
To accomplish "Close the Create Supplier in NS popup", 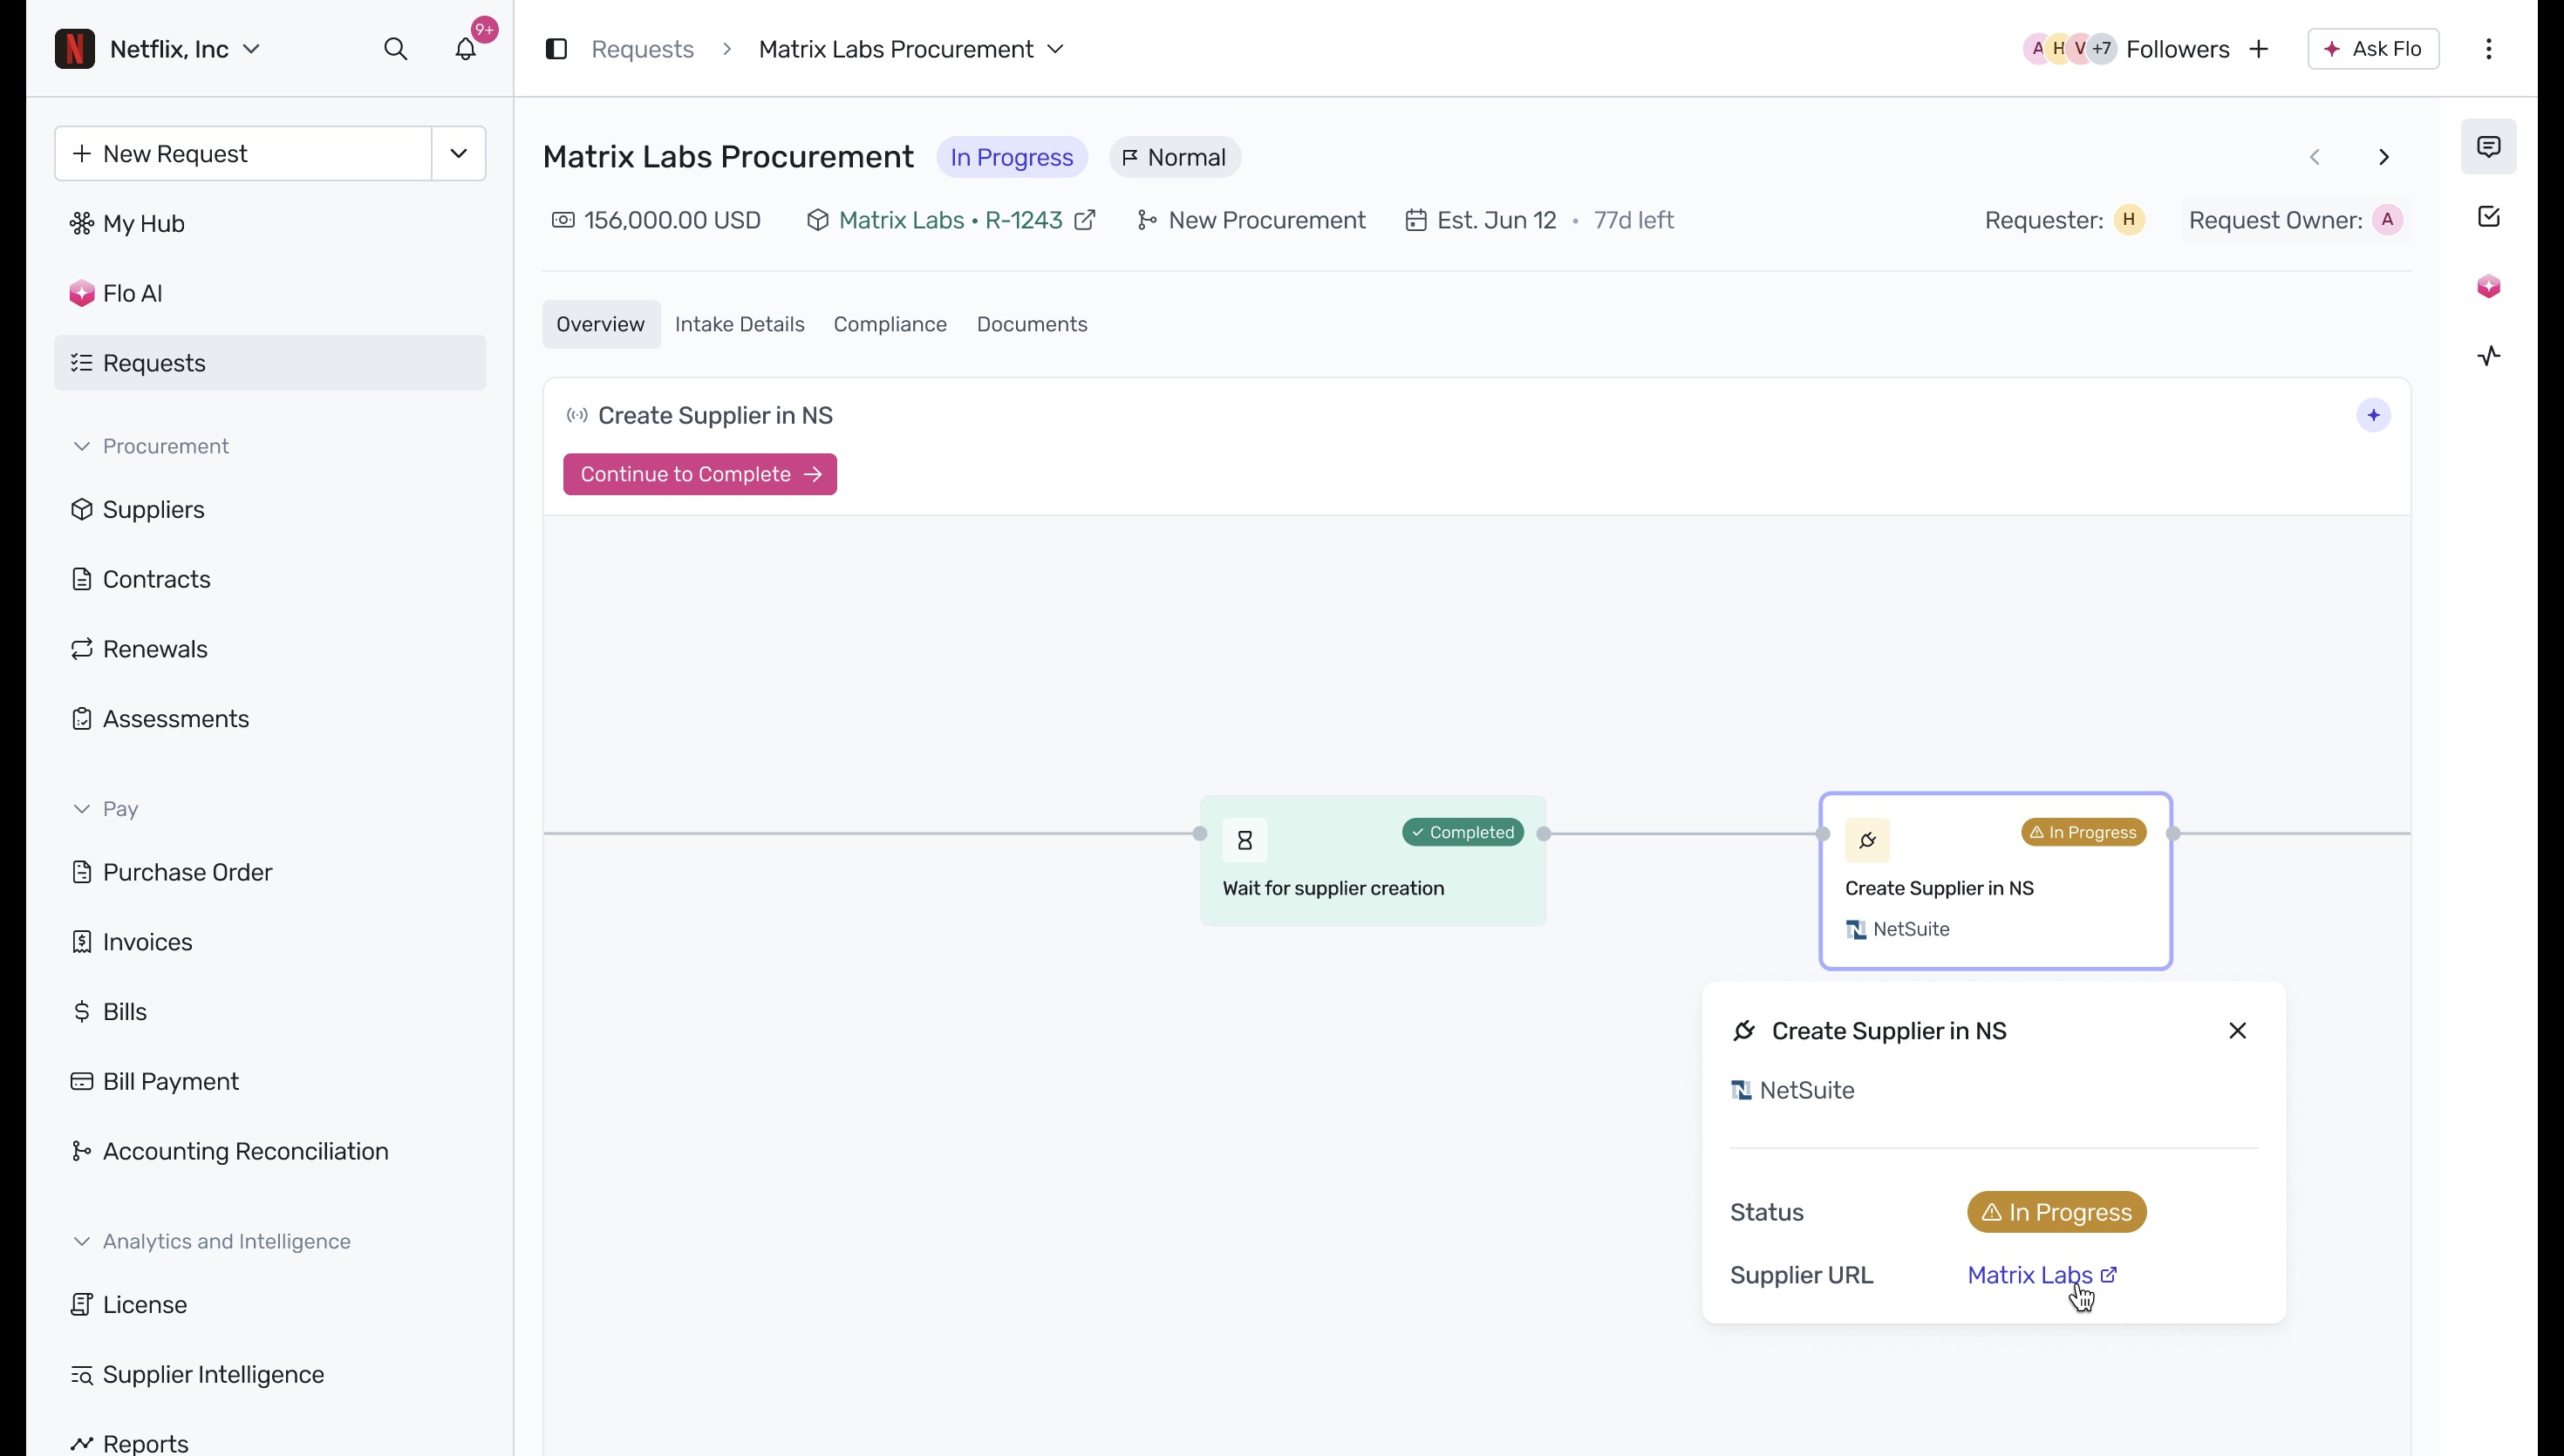I will coord(2238,1031).
